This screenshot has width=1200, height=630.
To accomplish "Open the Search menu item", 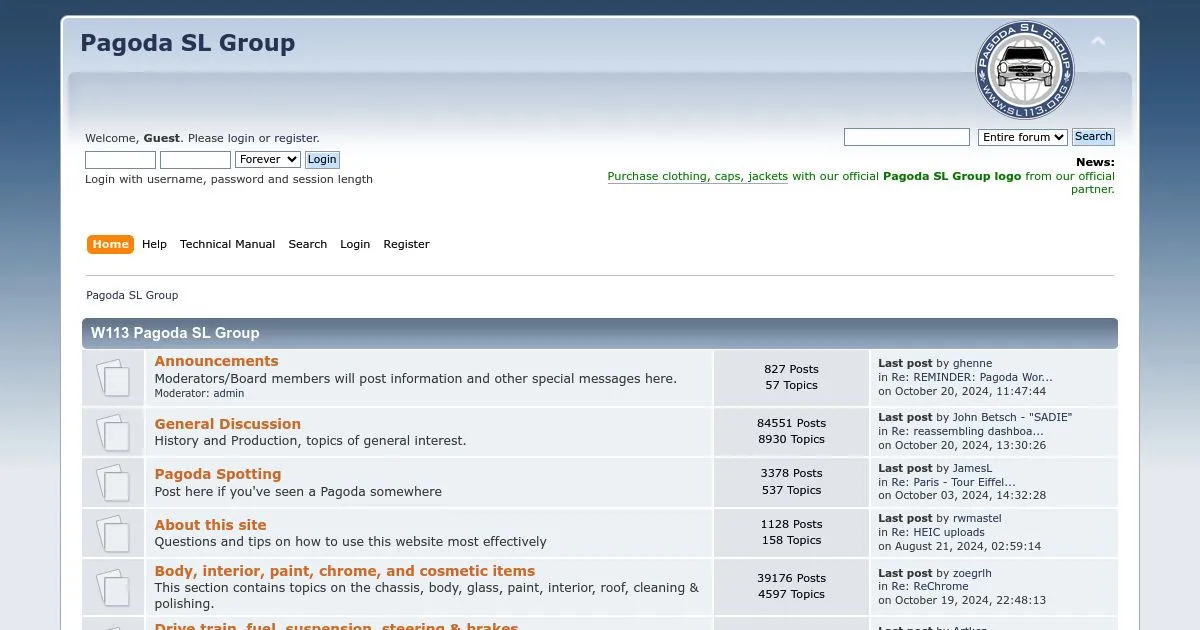I will click(x=308, y=244).
